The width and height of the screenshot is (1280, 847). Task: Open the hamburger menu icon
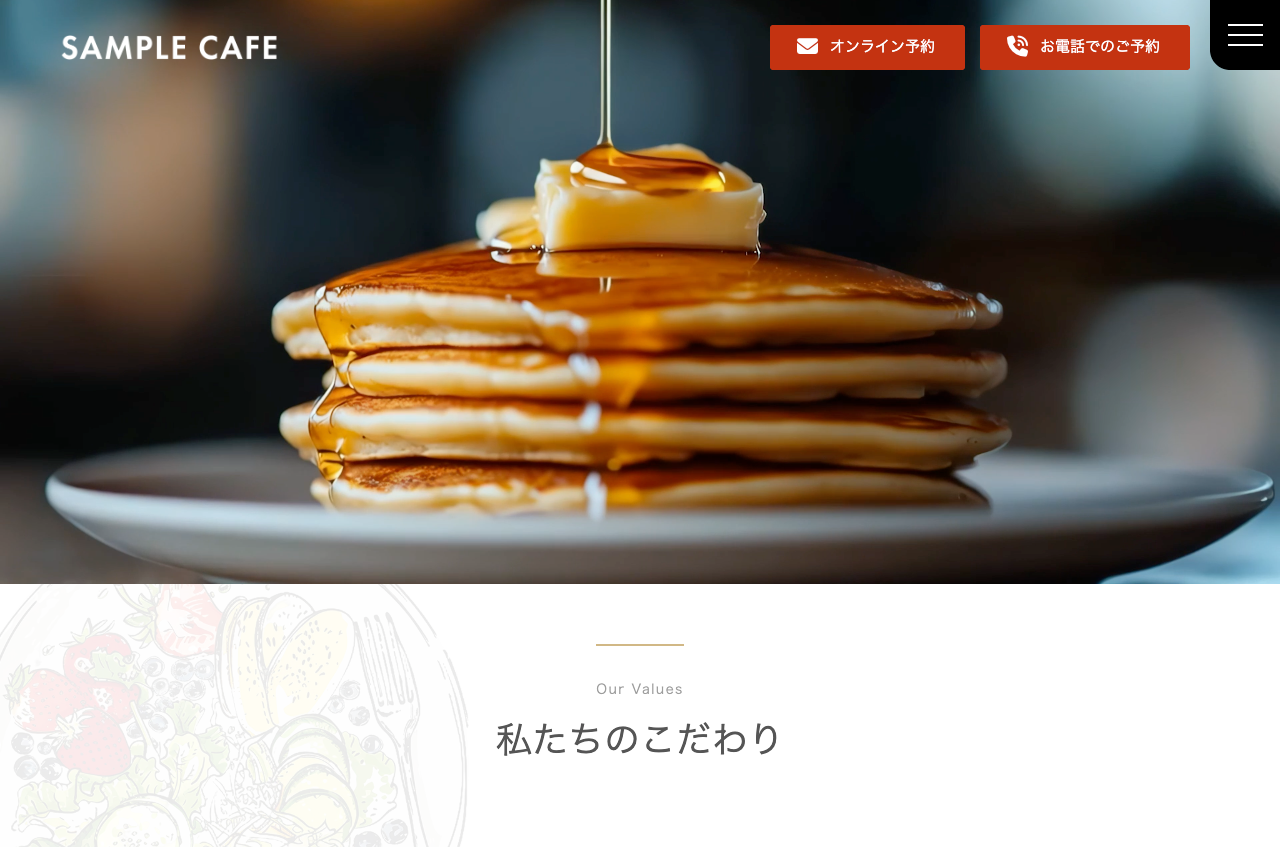coord(1245,35)
